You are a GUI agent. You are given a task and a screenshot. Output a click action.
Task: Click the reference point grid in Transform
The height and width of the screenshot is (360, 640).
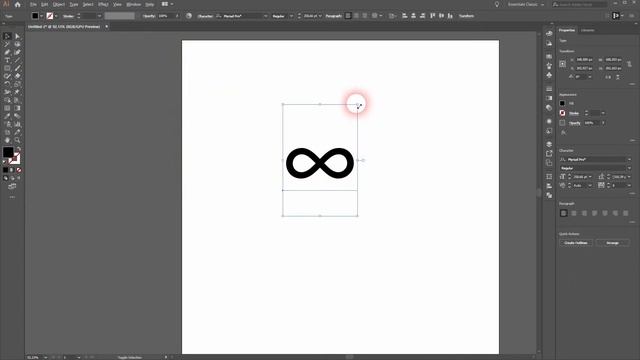coord(563,64)
